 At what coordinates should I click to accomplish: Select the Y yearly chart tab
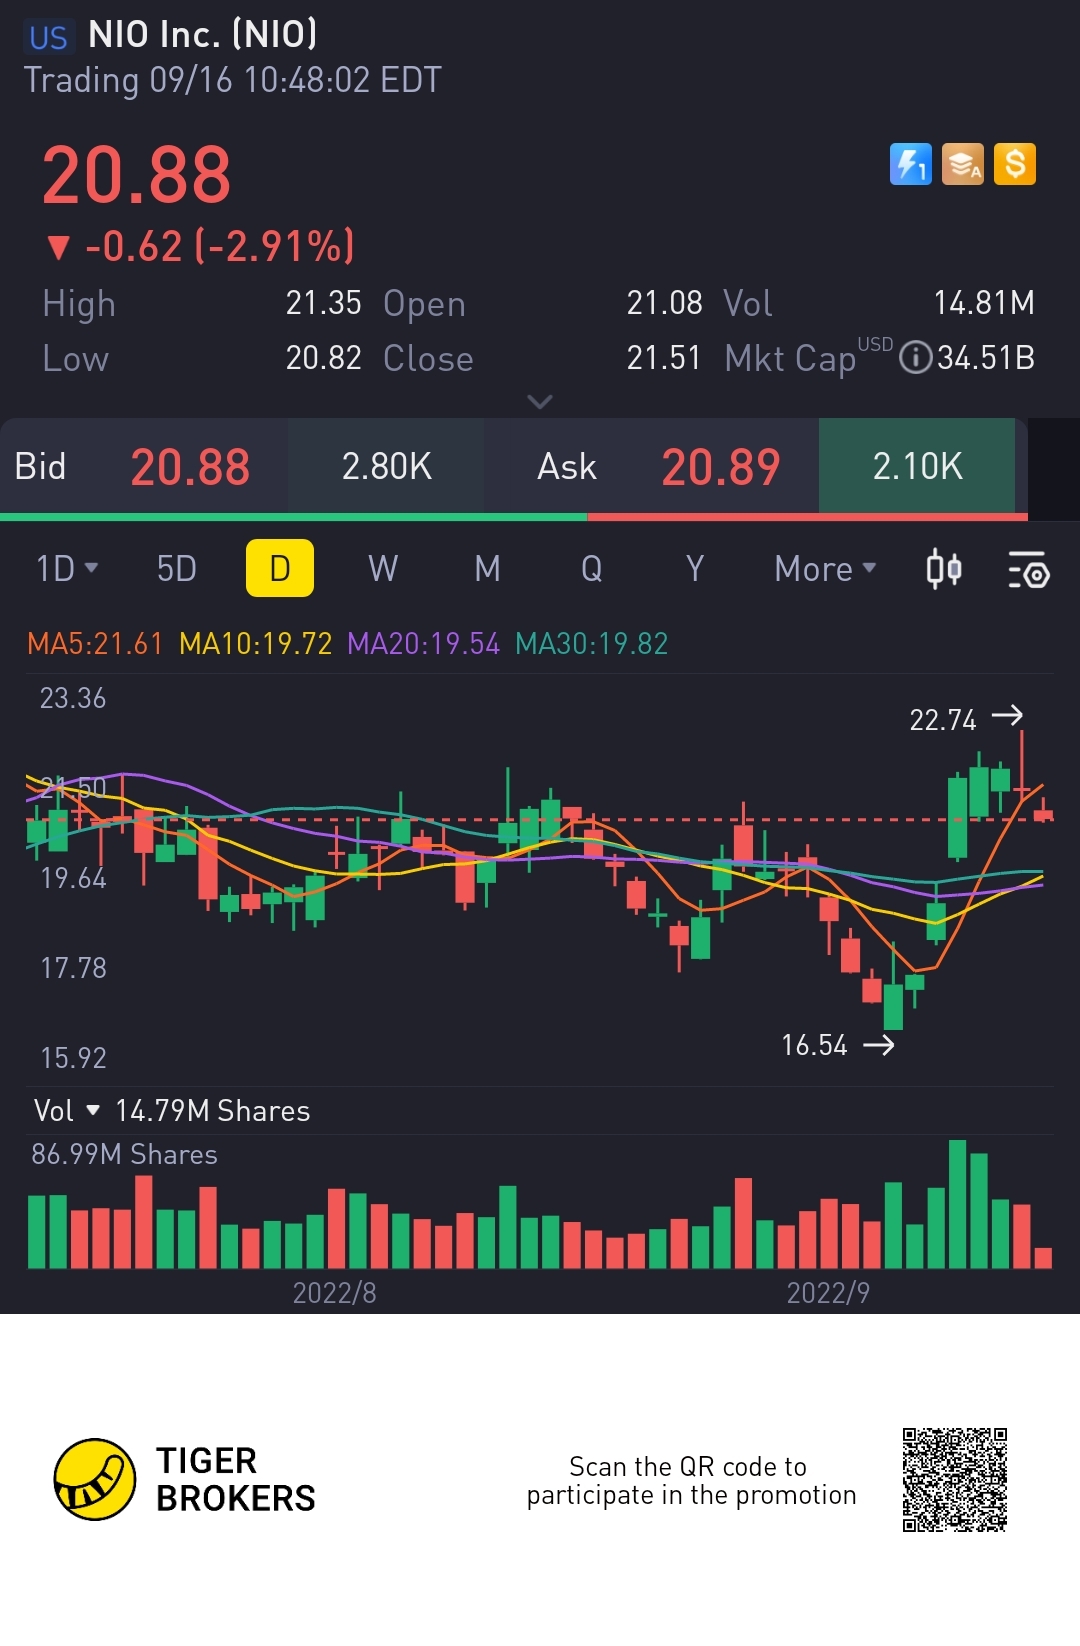click(x=695, y=569)
